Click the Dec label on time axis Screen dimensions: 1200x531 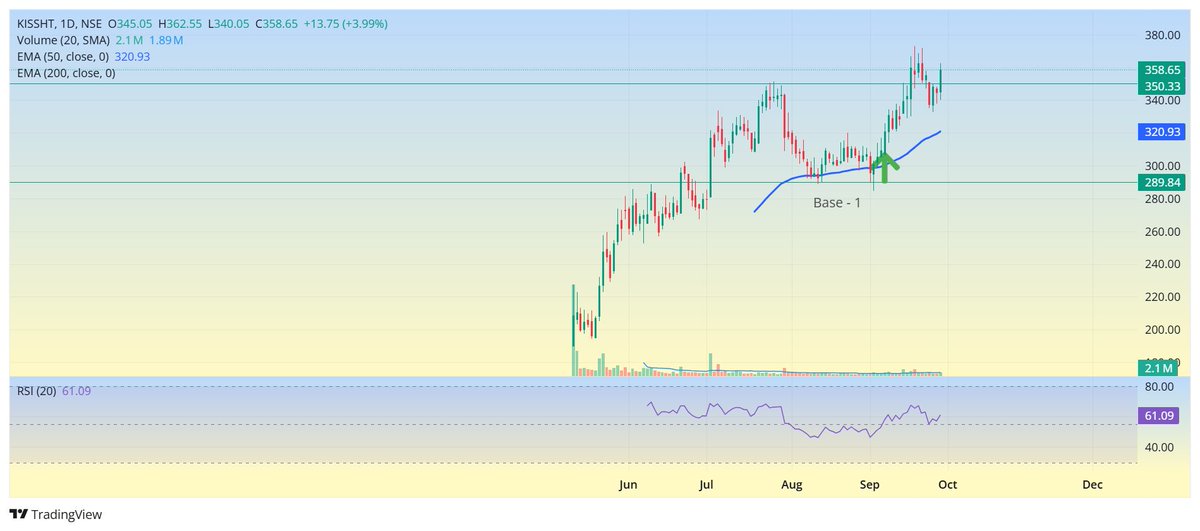(1092, 485)
